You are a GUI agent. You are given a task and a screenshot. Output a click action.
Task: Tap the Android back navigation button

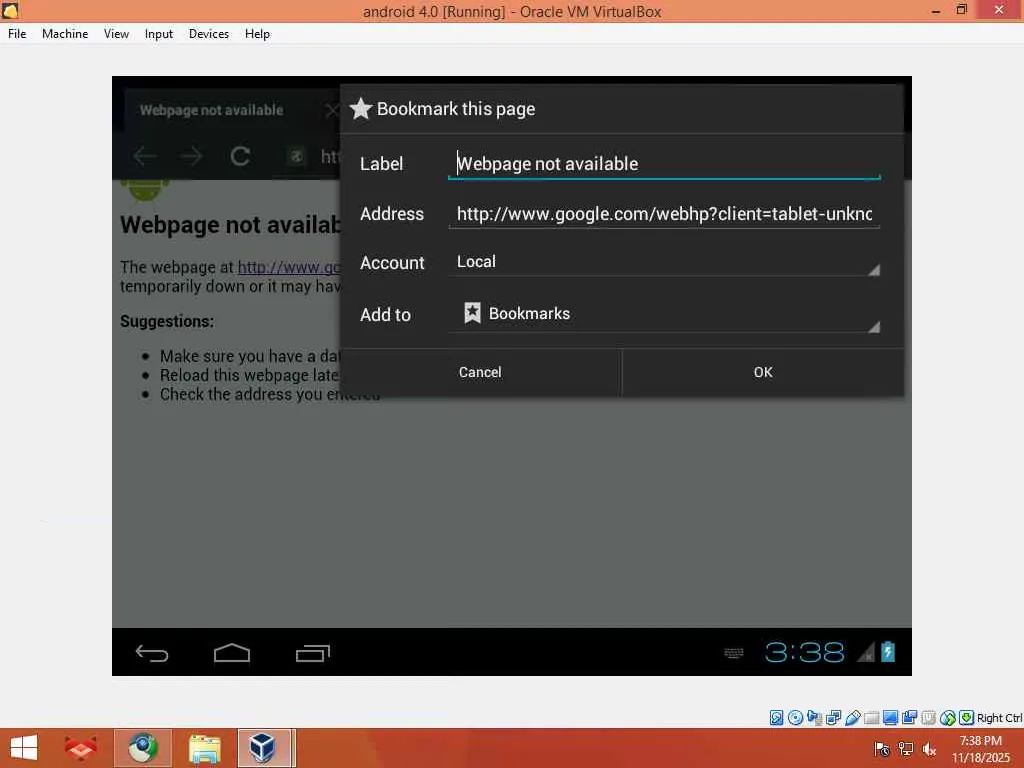tap(152, 652)
